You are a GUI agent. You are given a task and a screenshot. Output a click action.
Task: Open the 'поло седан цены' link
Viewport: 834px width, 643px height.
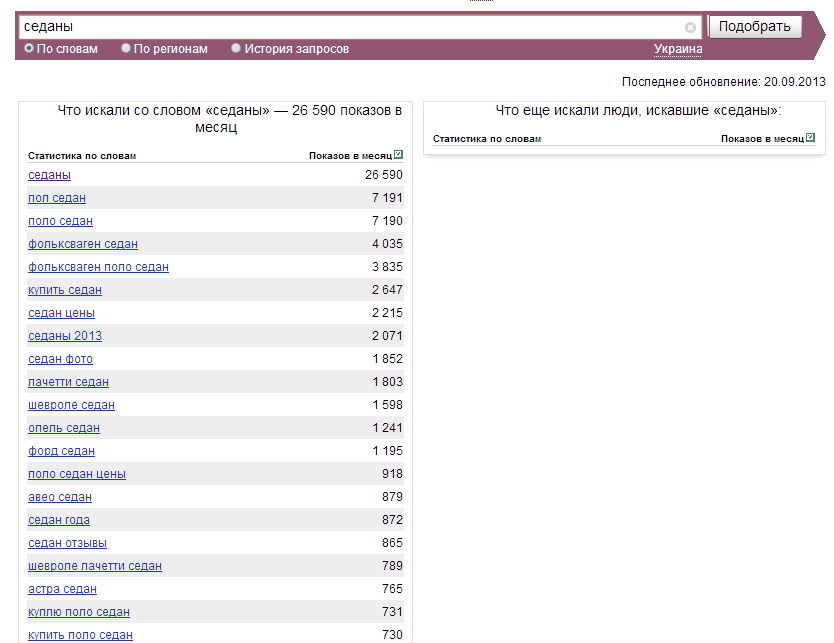tap(77, 474)
